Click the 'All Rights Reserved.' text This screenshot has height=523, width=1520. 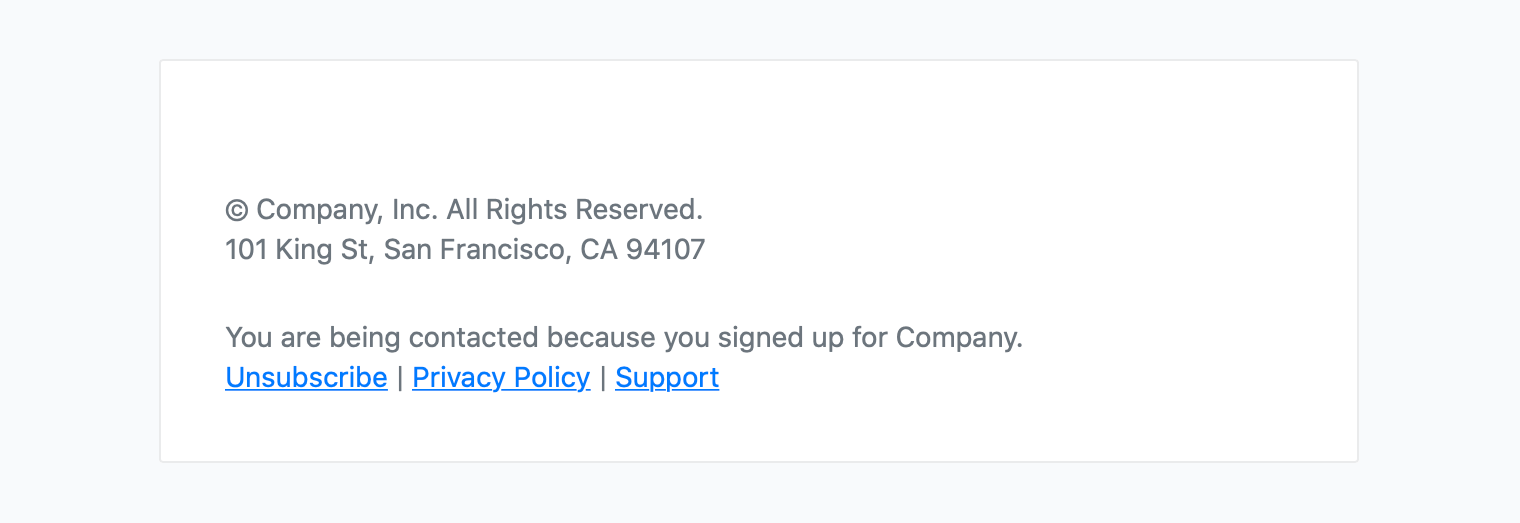(x=574, y=210)
